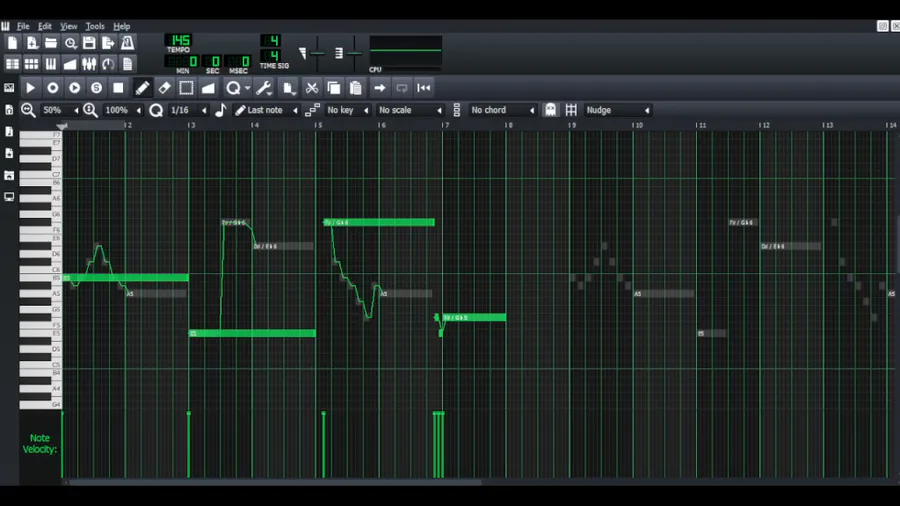
Task: Select the eraser tool
Action: (164, 88)
